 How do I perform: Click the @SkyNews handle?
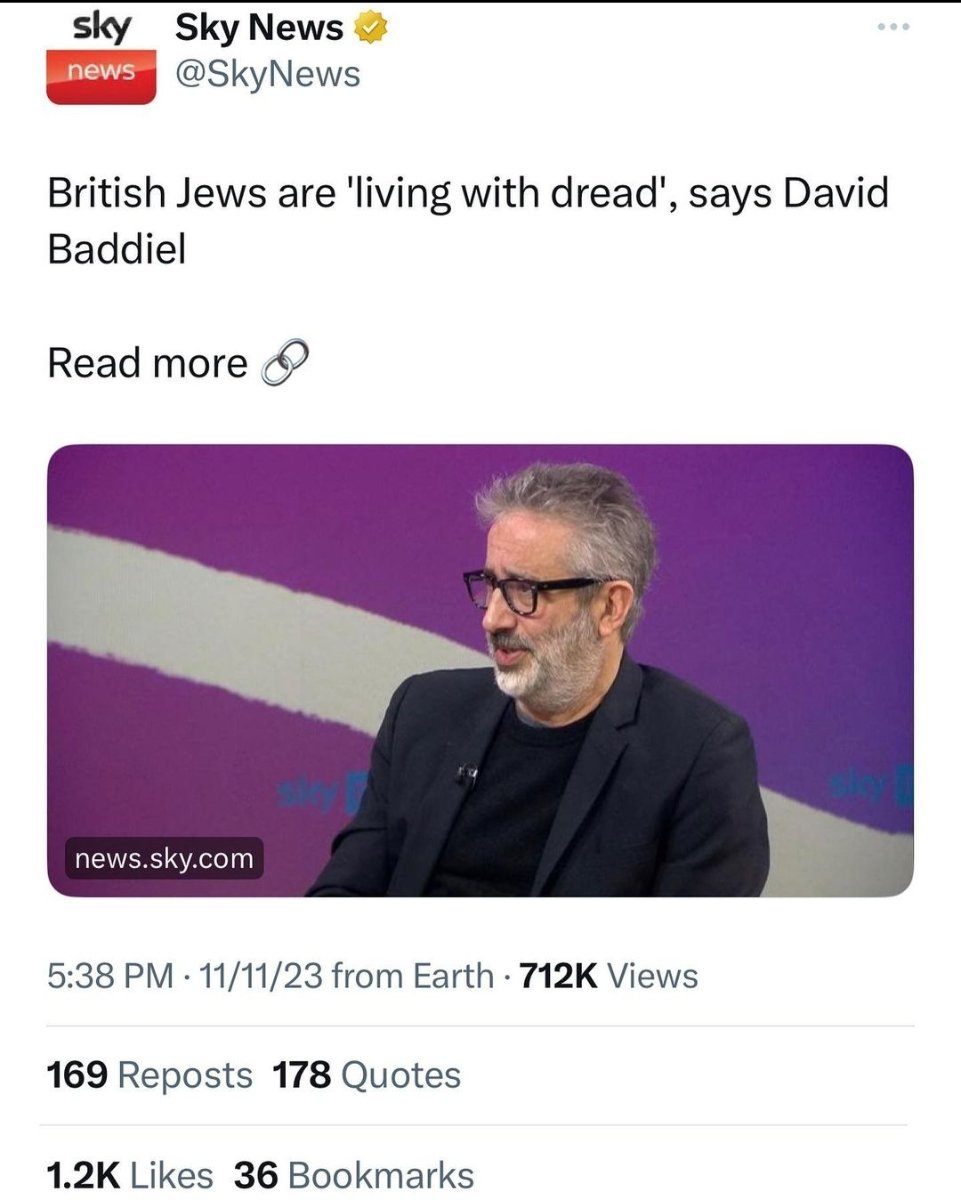[267, 73]
